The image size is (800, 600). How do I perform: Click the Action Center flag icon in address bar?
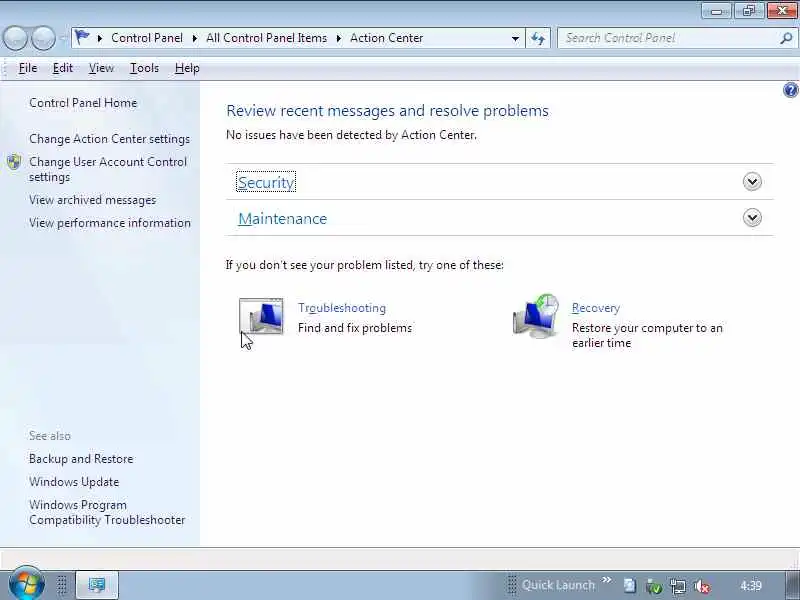pos(82,37)
